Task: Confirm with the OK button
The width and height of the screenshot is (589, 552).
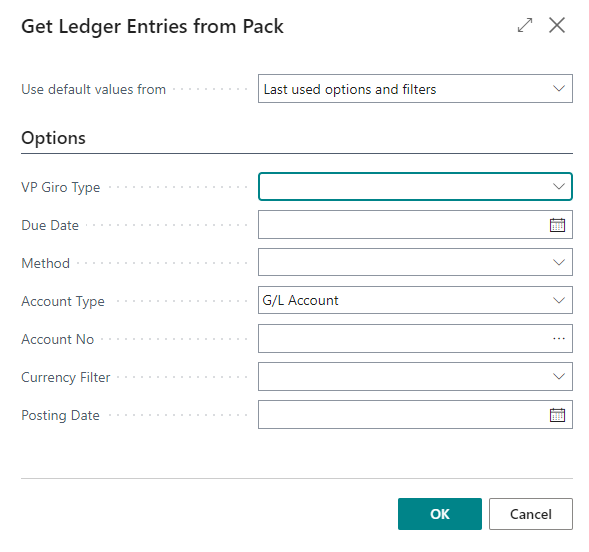Action: point(439,514)
